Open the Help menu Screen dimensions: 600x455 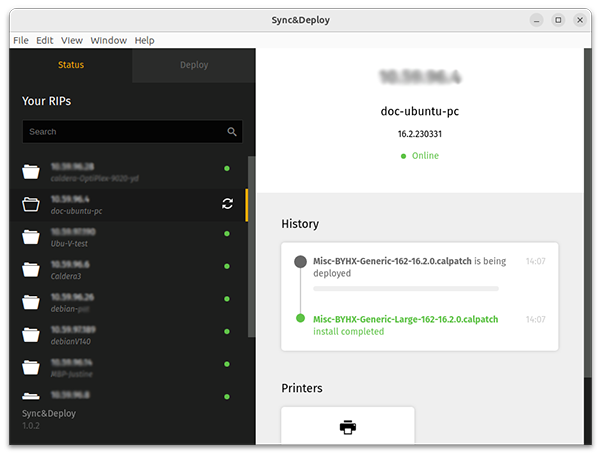144,40
